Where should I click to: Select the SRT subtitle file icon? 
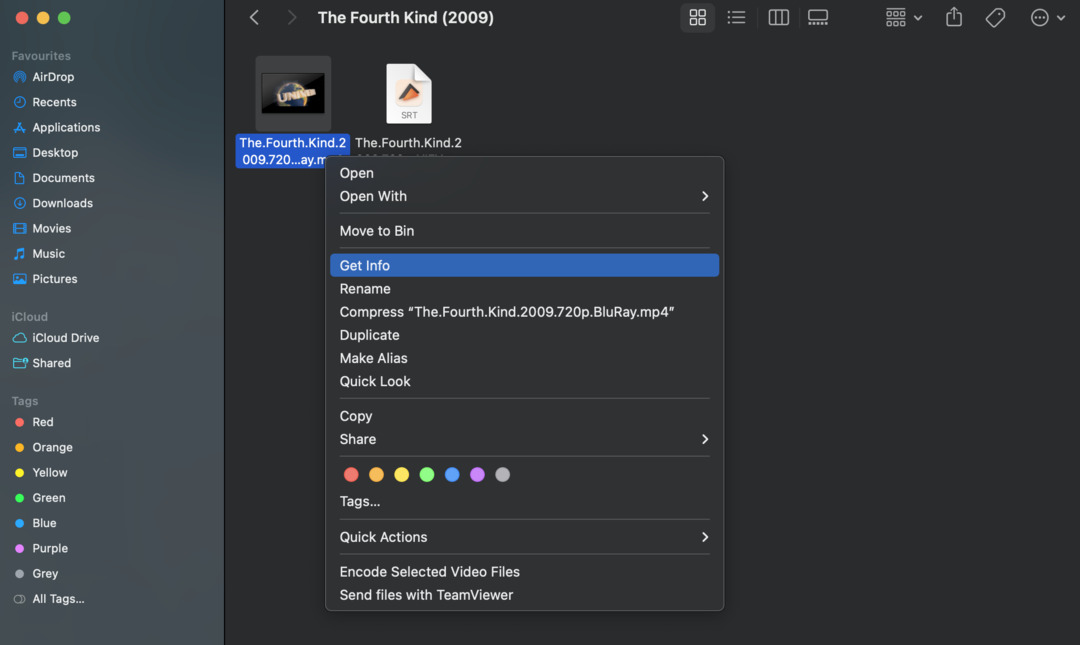tap(409, 94)
